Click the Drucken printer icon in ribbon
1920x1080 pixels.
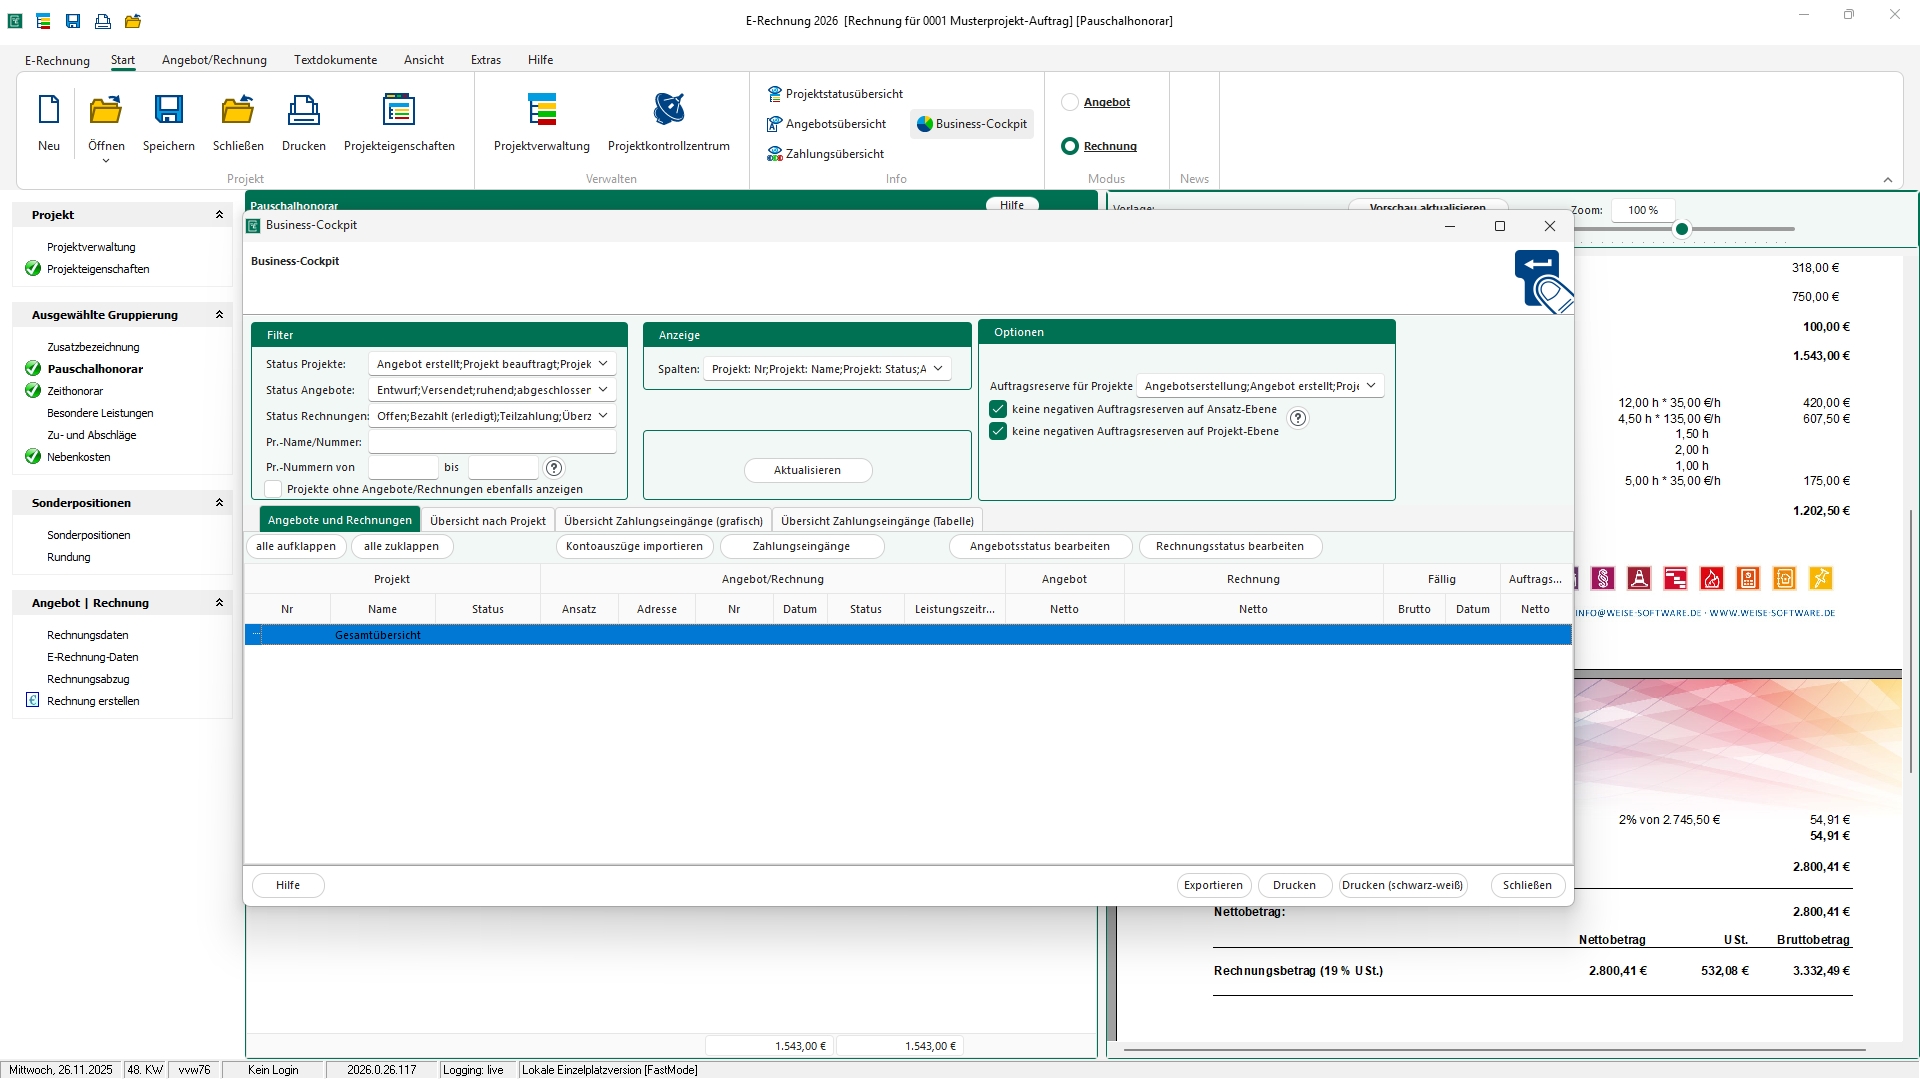point(303,110)
